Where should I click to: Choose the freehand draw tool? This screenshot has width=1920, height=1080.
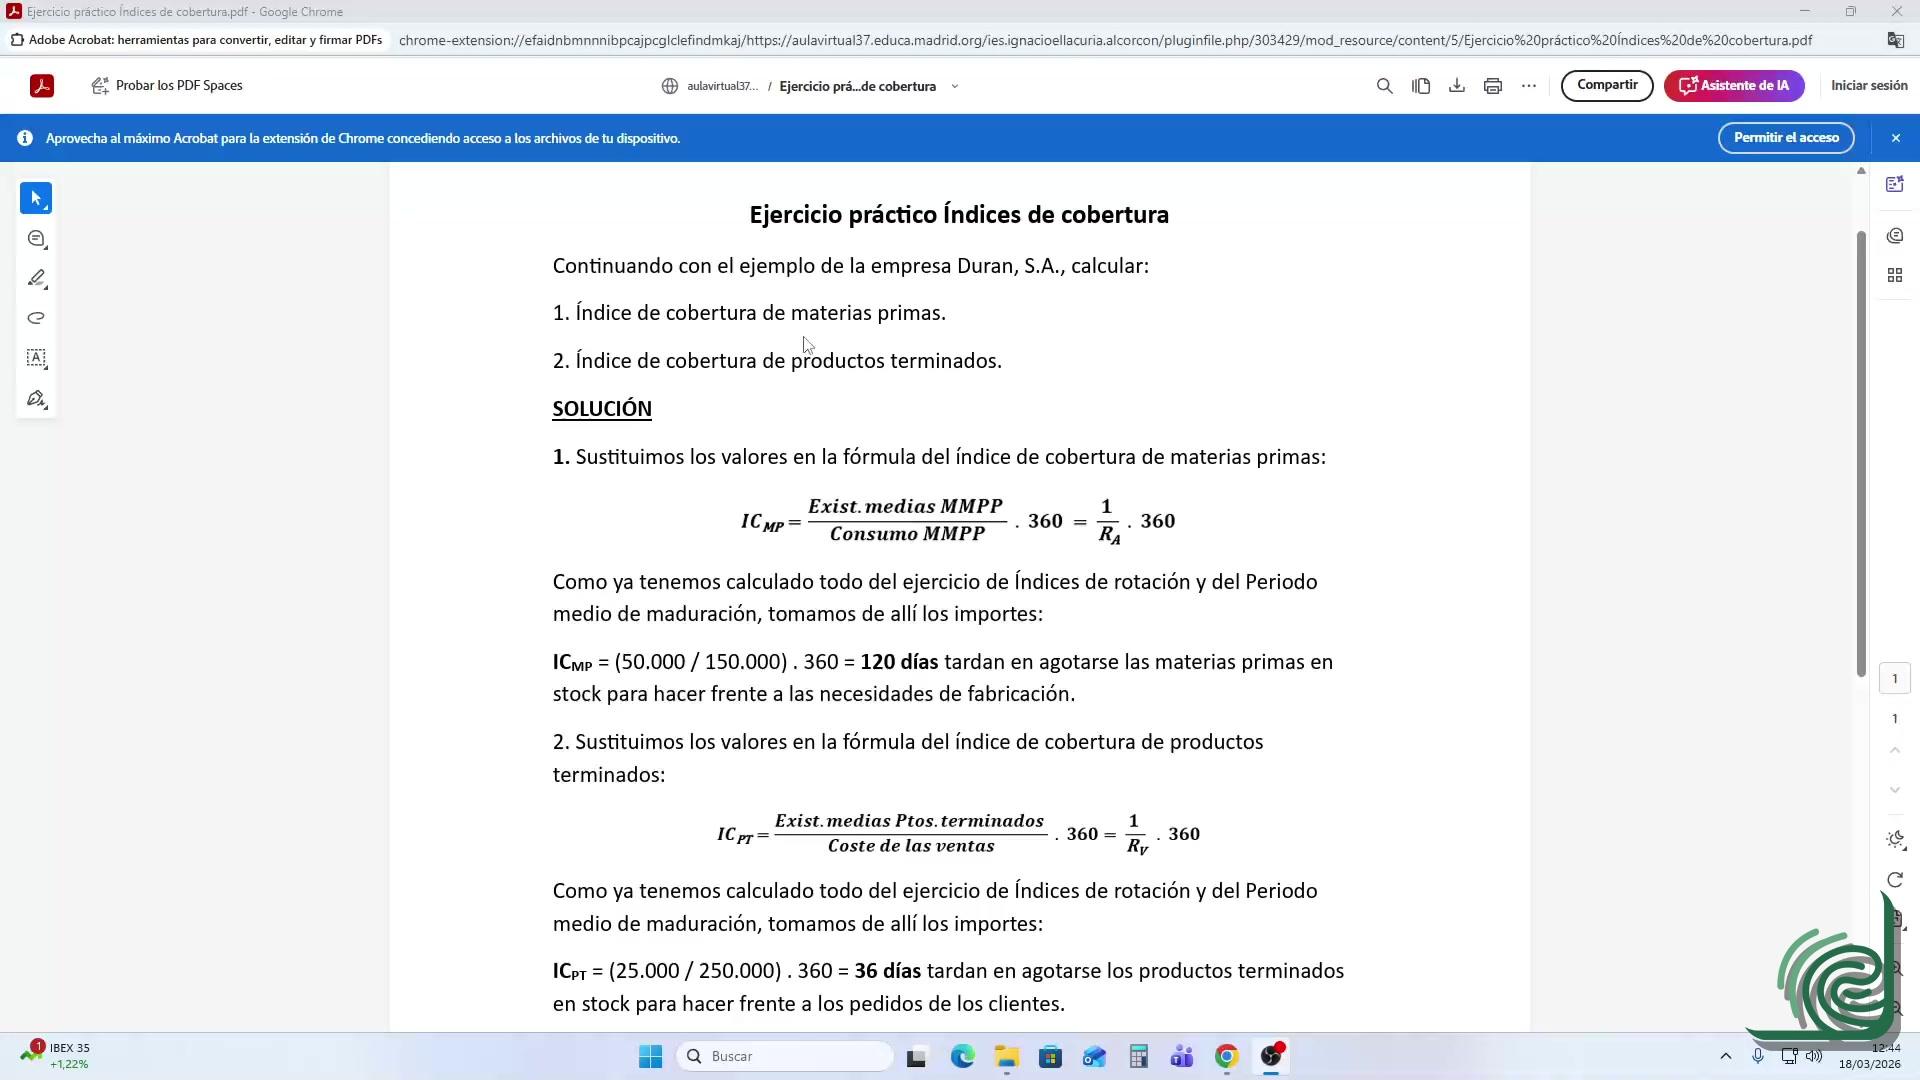point(36,318)
